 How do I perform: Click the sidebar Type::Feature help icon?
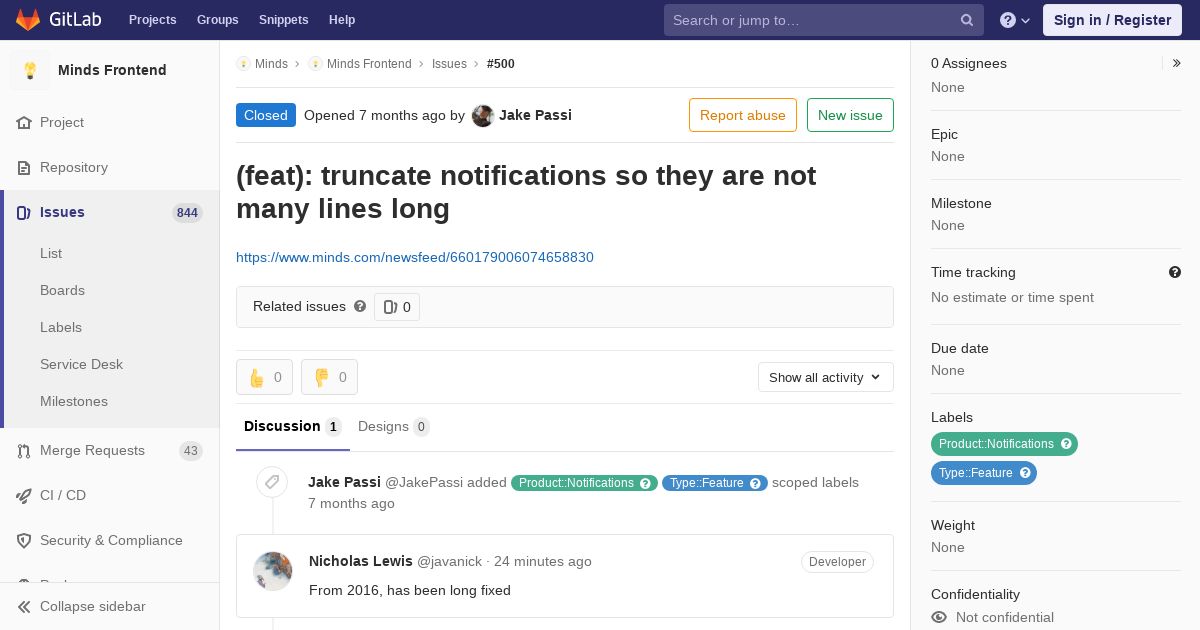click(x=1025, y=473)
